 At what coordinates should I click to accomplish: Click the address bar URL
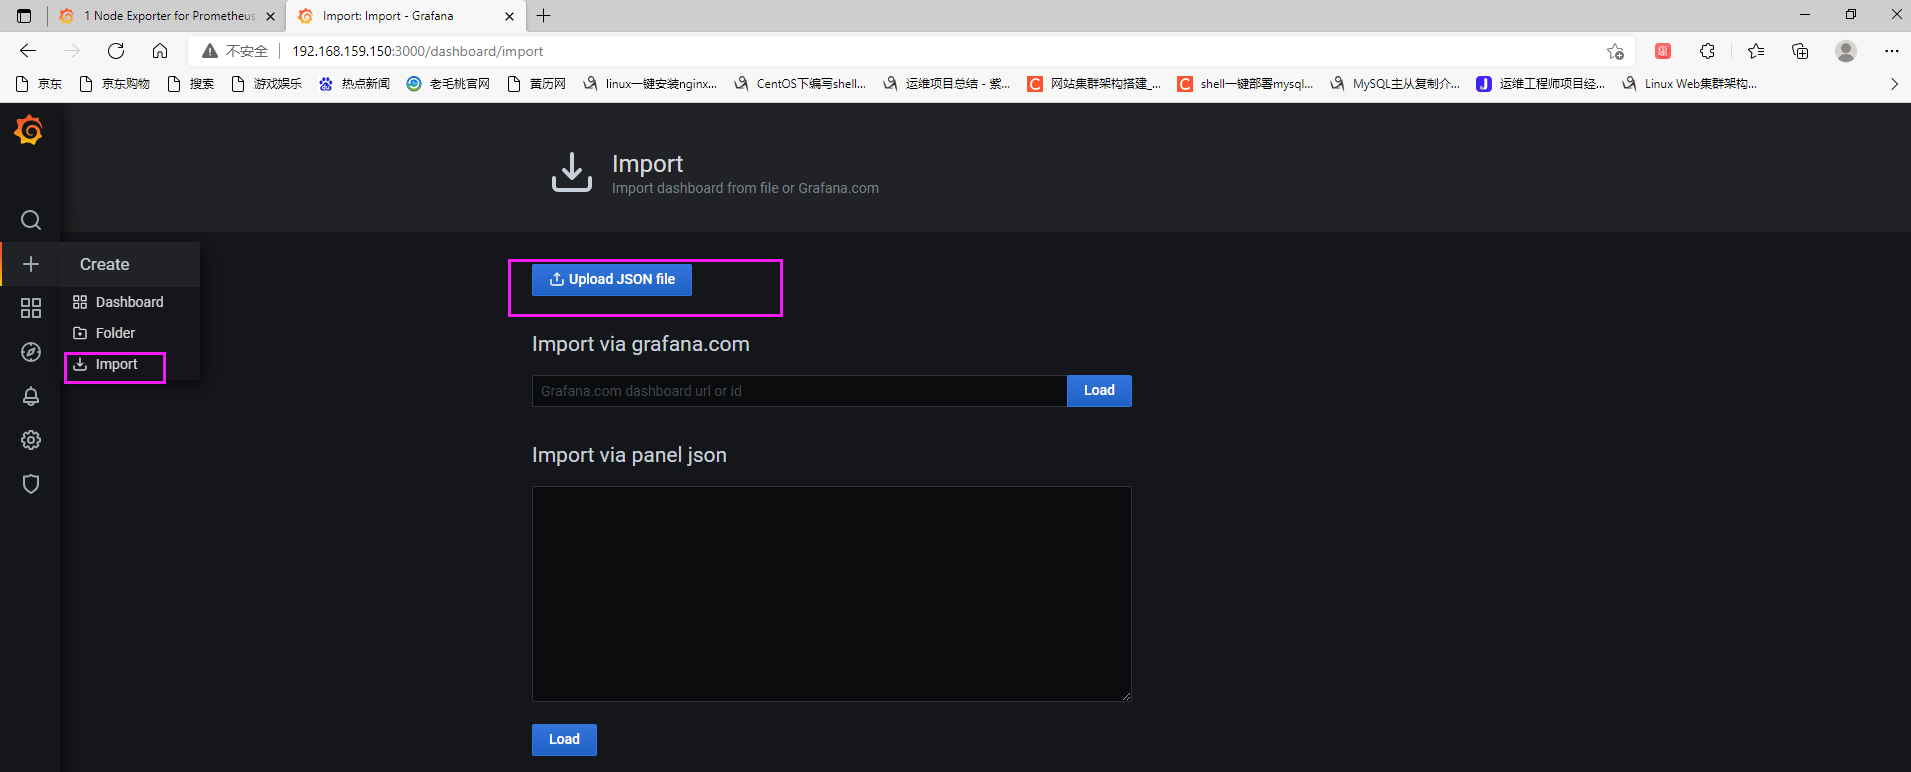pos(418,51)
